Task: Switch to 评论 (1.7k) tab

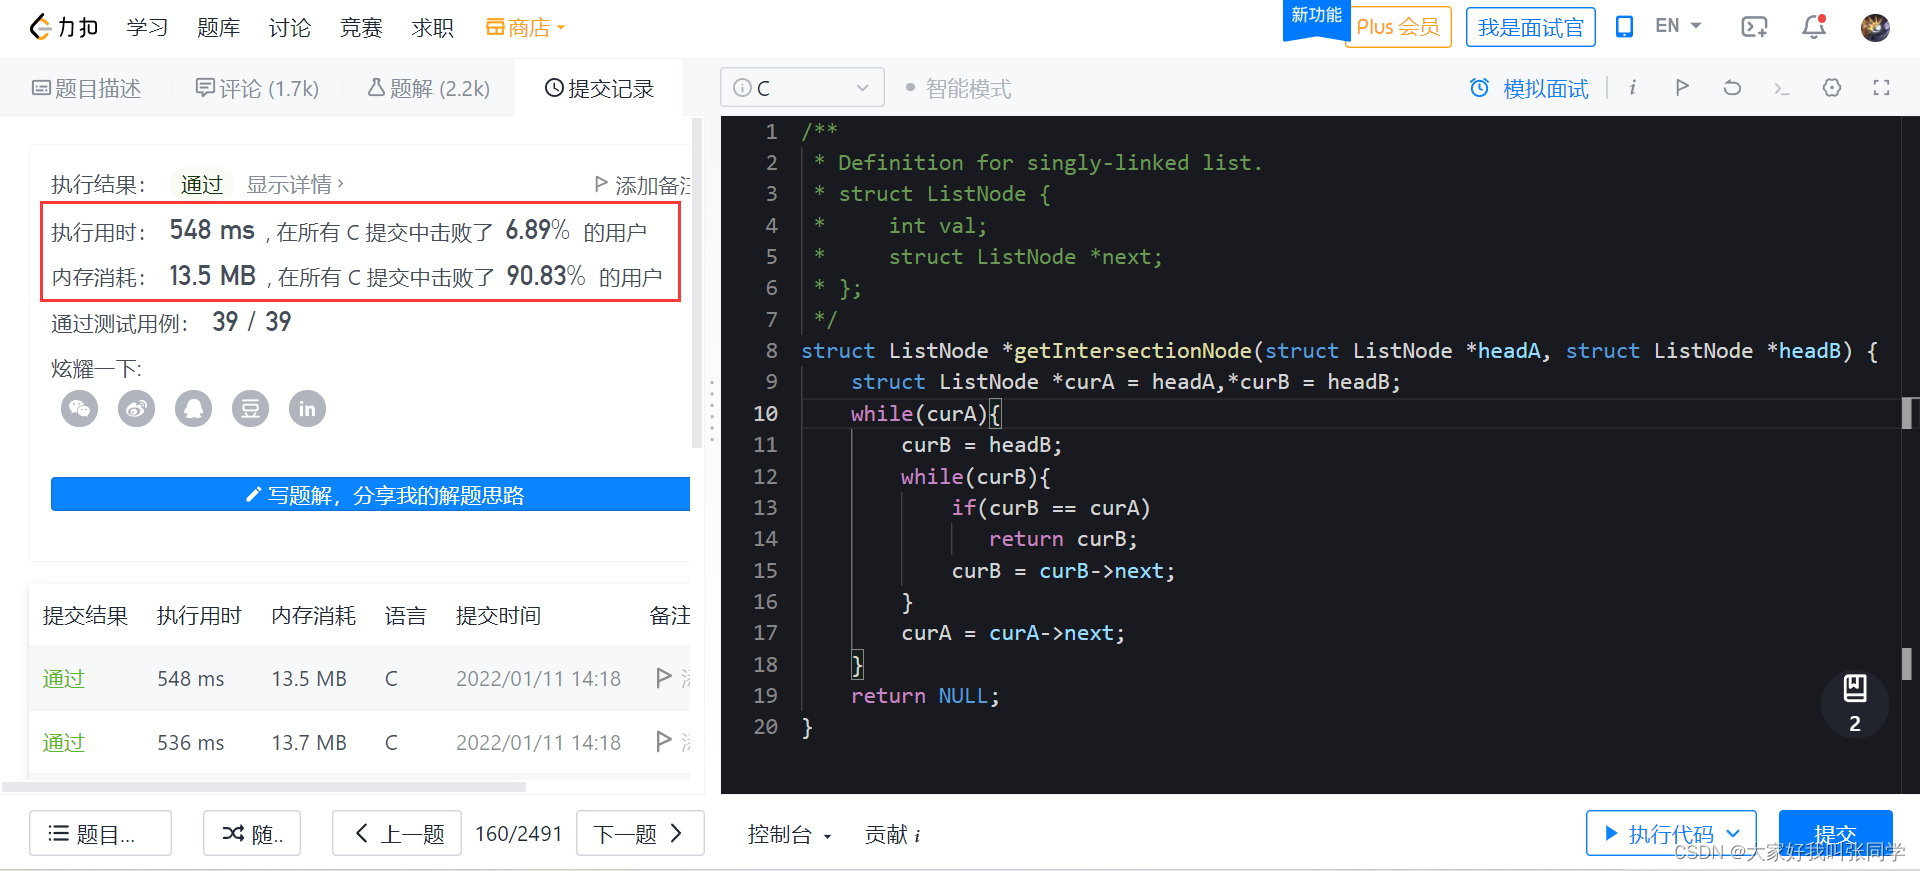Action: [x=257, y=88]
